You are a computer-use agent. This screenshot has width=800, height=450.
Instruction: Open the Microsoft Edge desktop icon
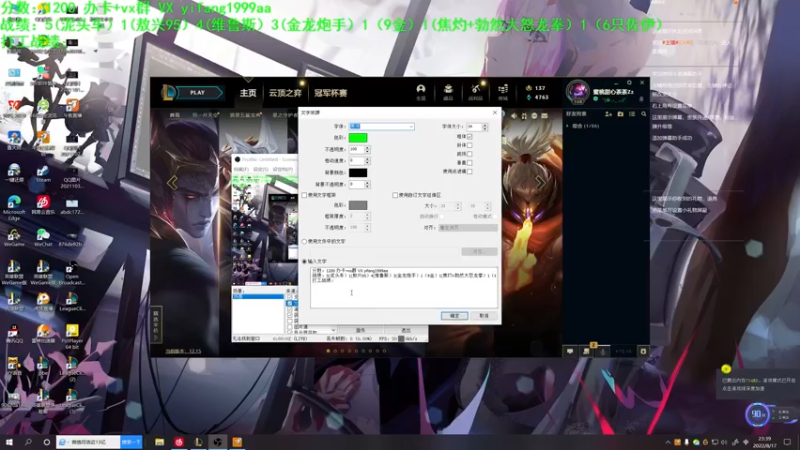click(x=14, y=208)
